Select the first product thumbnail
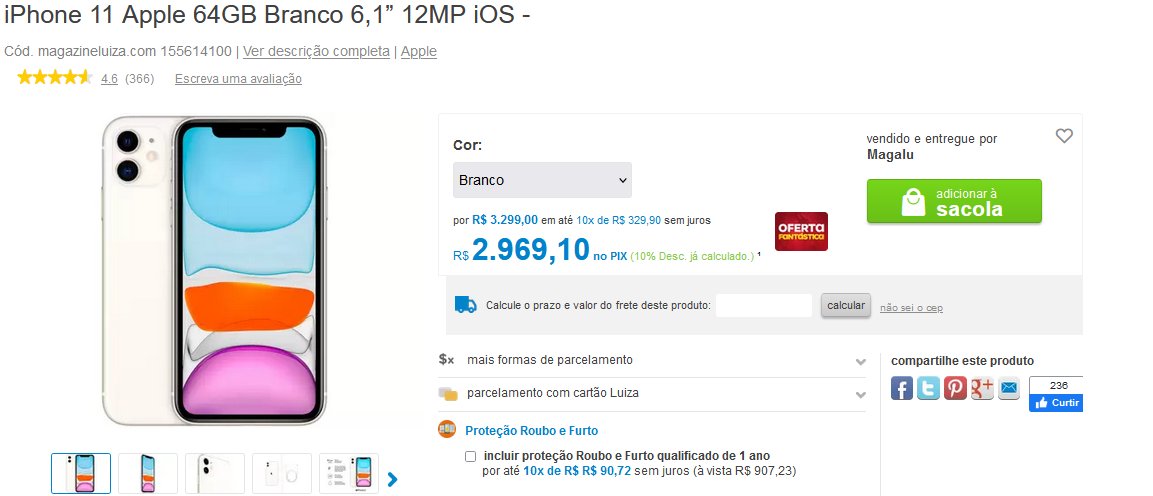Image resolution: width=1153 pixels, height=496 pixels. [x=81, y=473]
